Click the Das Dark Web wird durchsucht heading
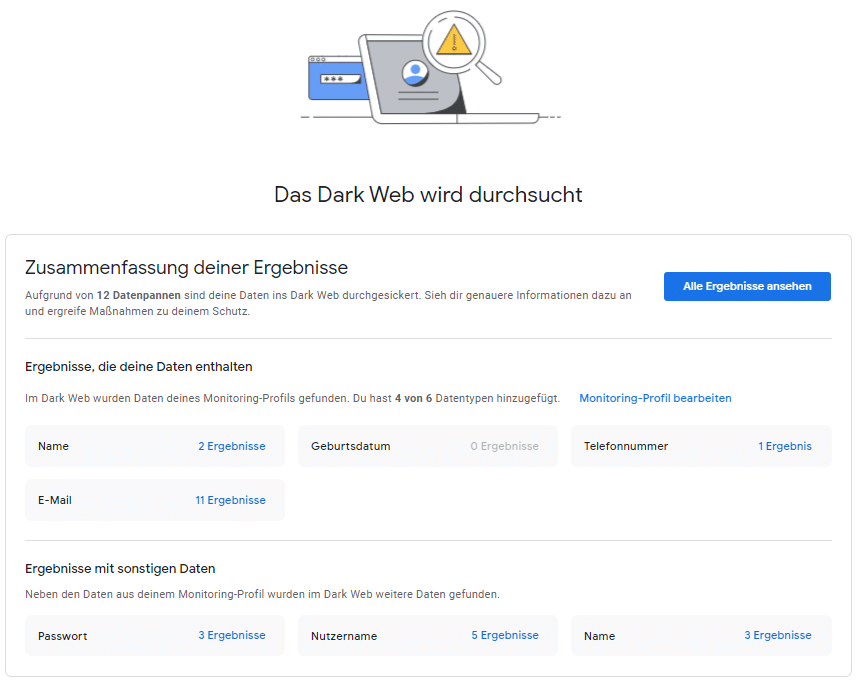This screenshot has height=687, width=857. 428,195
